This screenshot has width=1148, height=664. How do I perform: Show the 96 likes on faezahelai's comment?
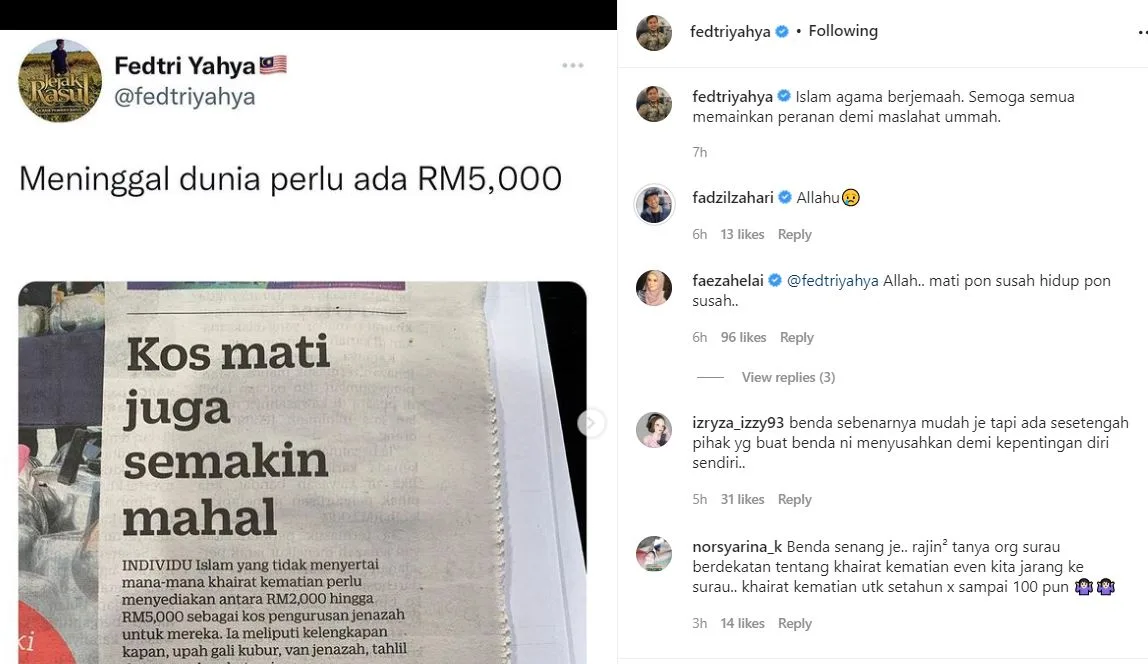(x=743, y=337)
